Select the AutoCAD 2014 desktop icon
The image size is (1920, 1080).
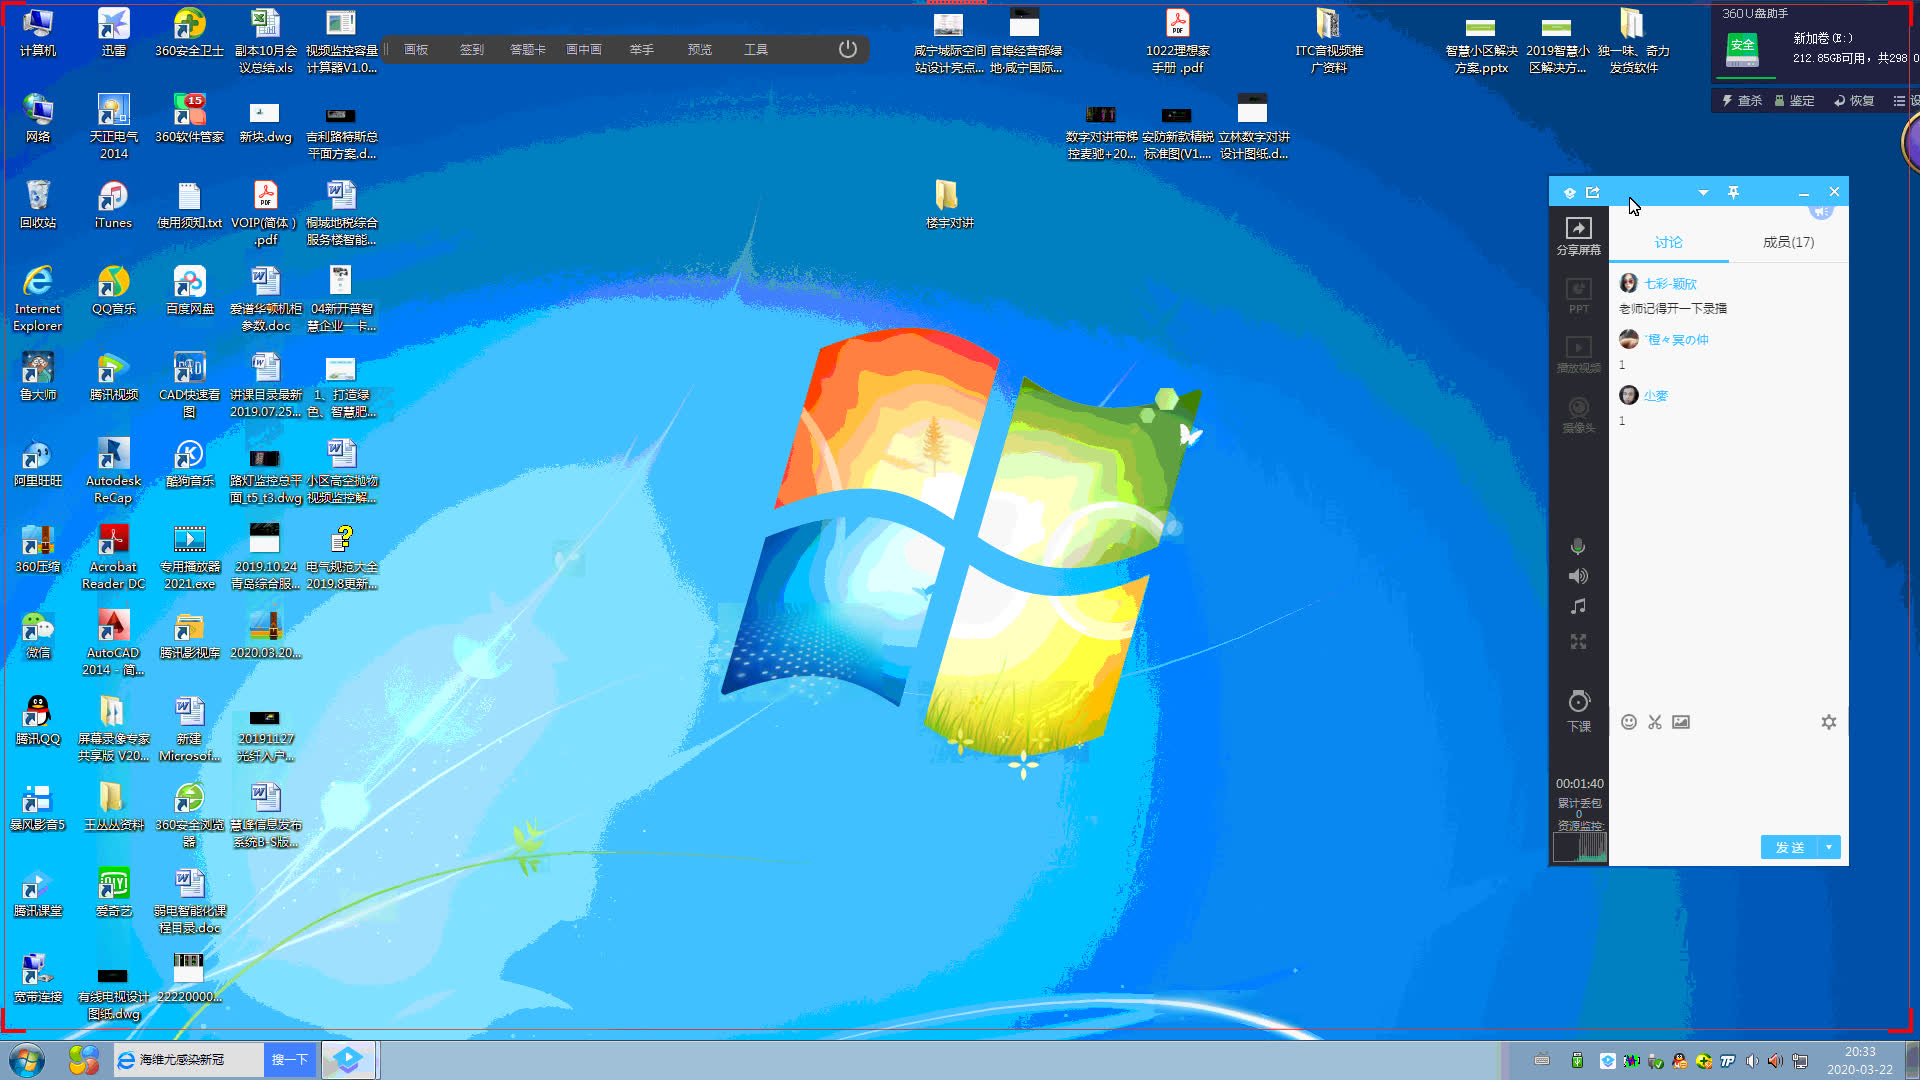[x=113, y=642]
